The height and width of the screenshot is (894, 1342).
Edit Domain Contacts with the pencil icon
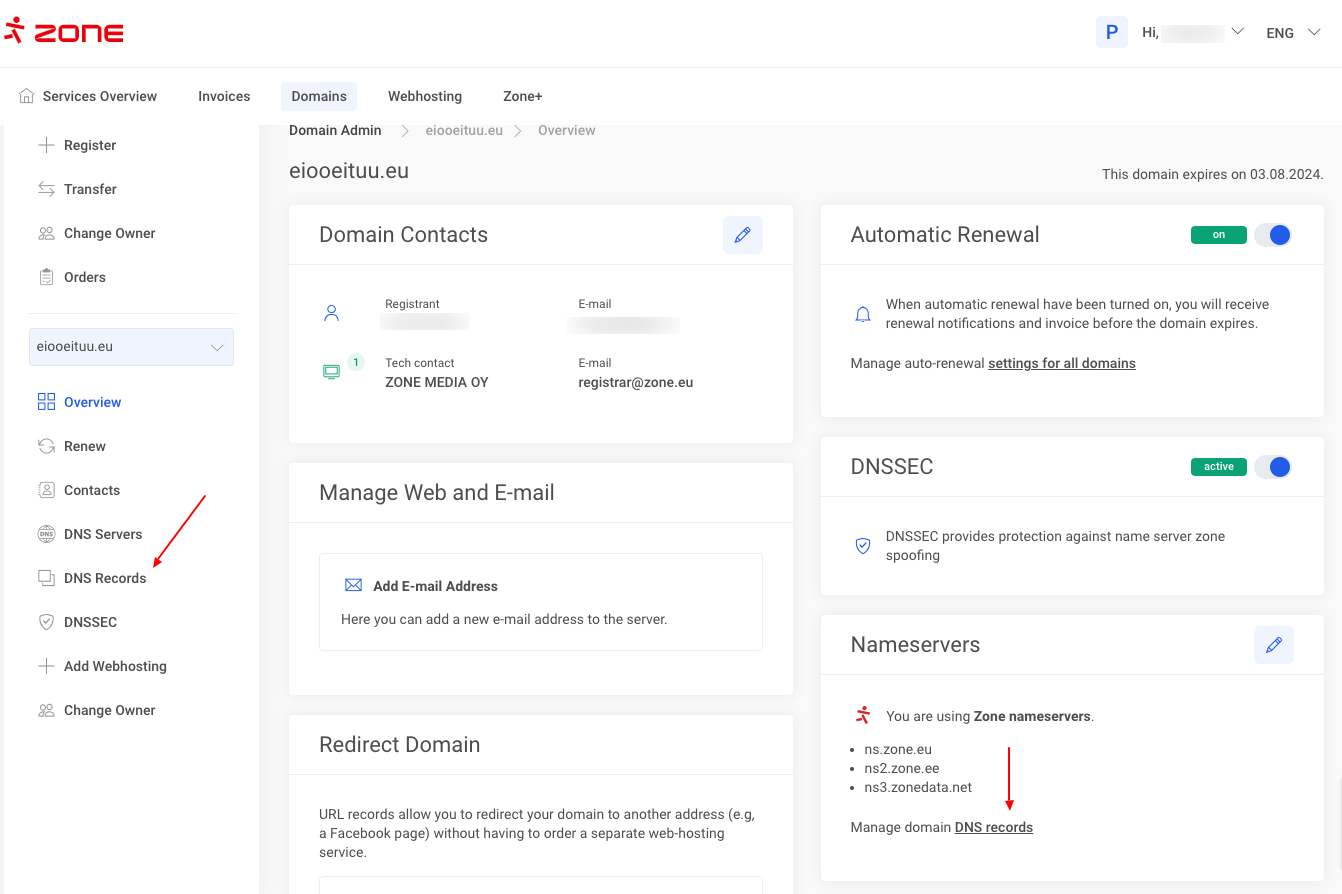coord(742,235)
